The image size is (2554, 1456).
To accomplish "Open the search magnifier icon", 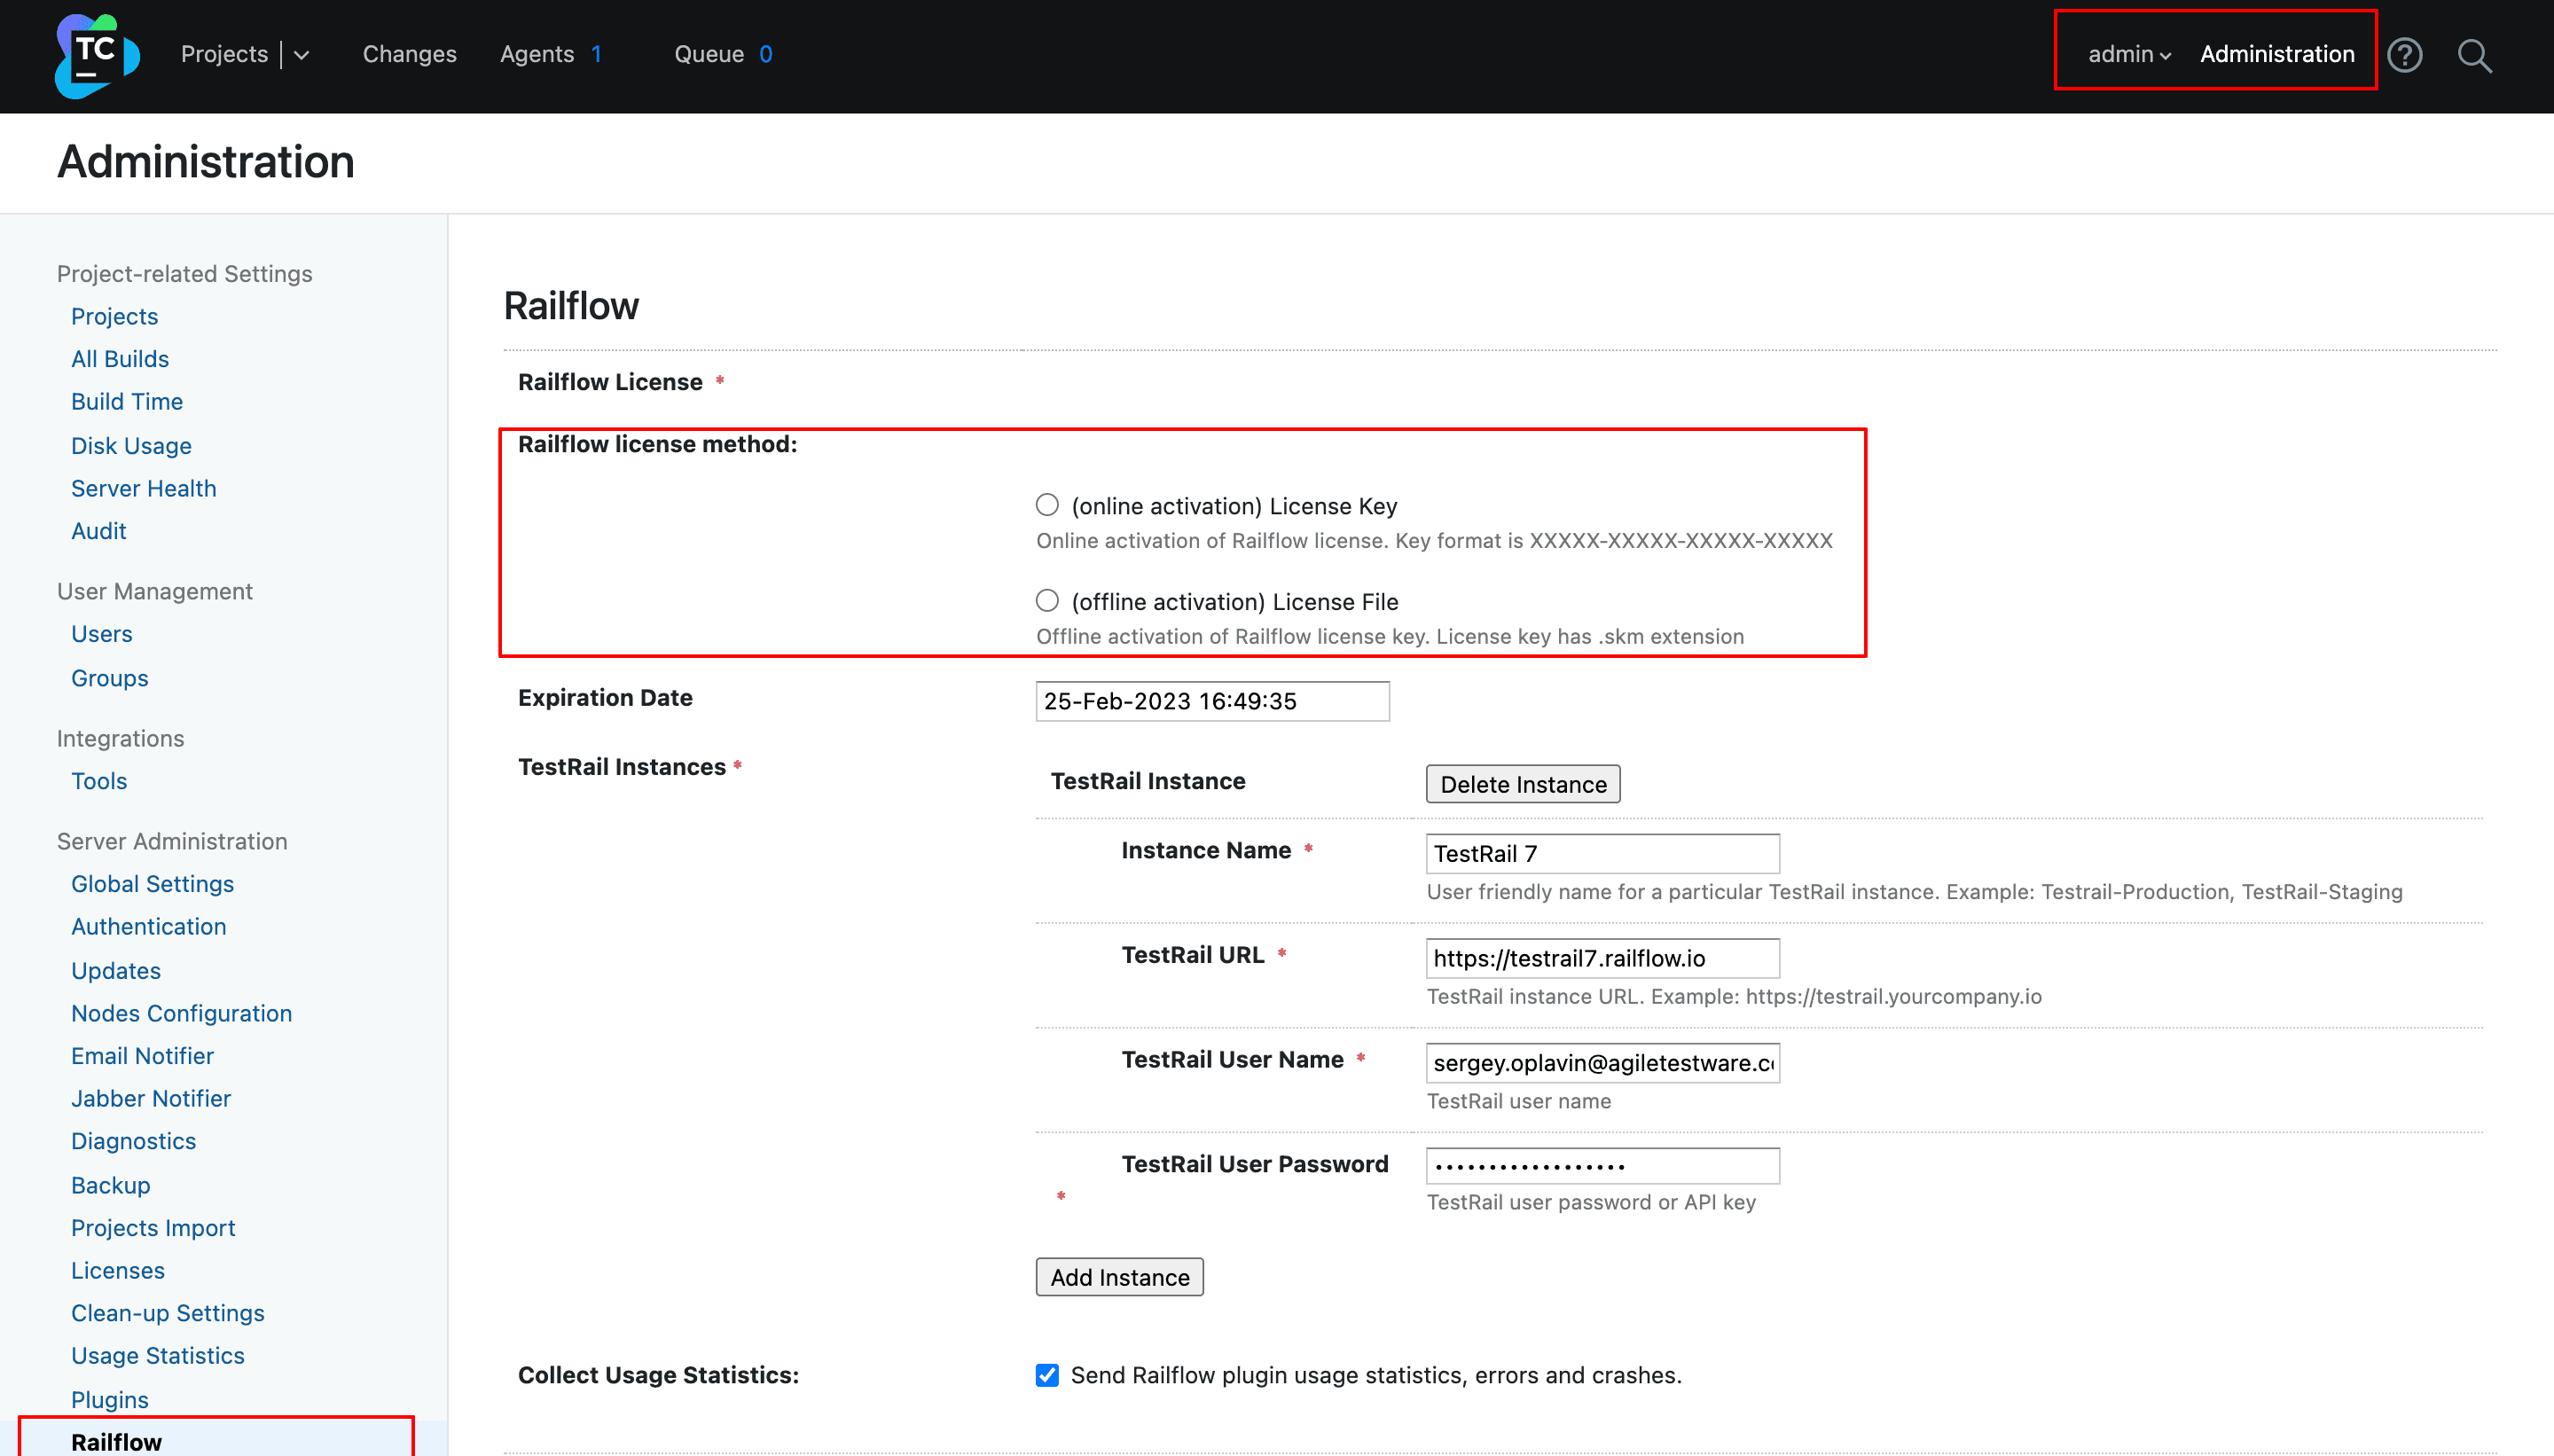I will (x=2474, y=56).
